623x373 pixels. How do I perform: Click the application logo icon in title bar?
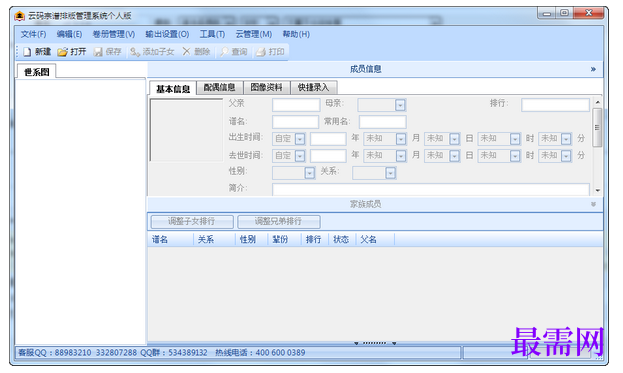click(x=19, y=16)
